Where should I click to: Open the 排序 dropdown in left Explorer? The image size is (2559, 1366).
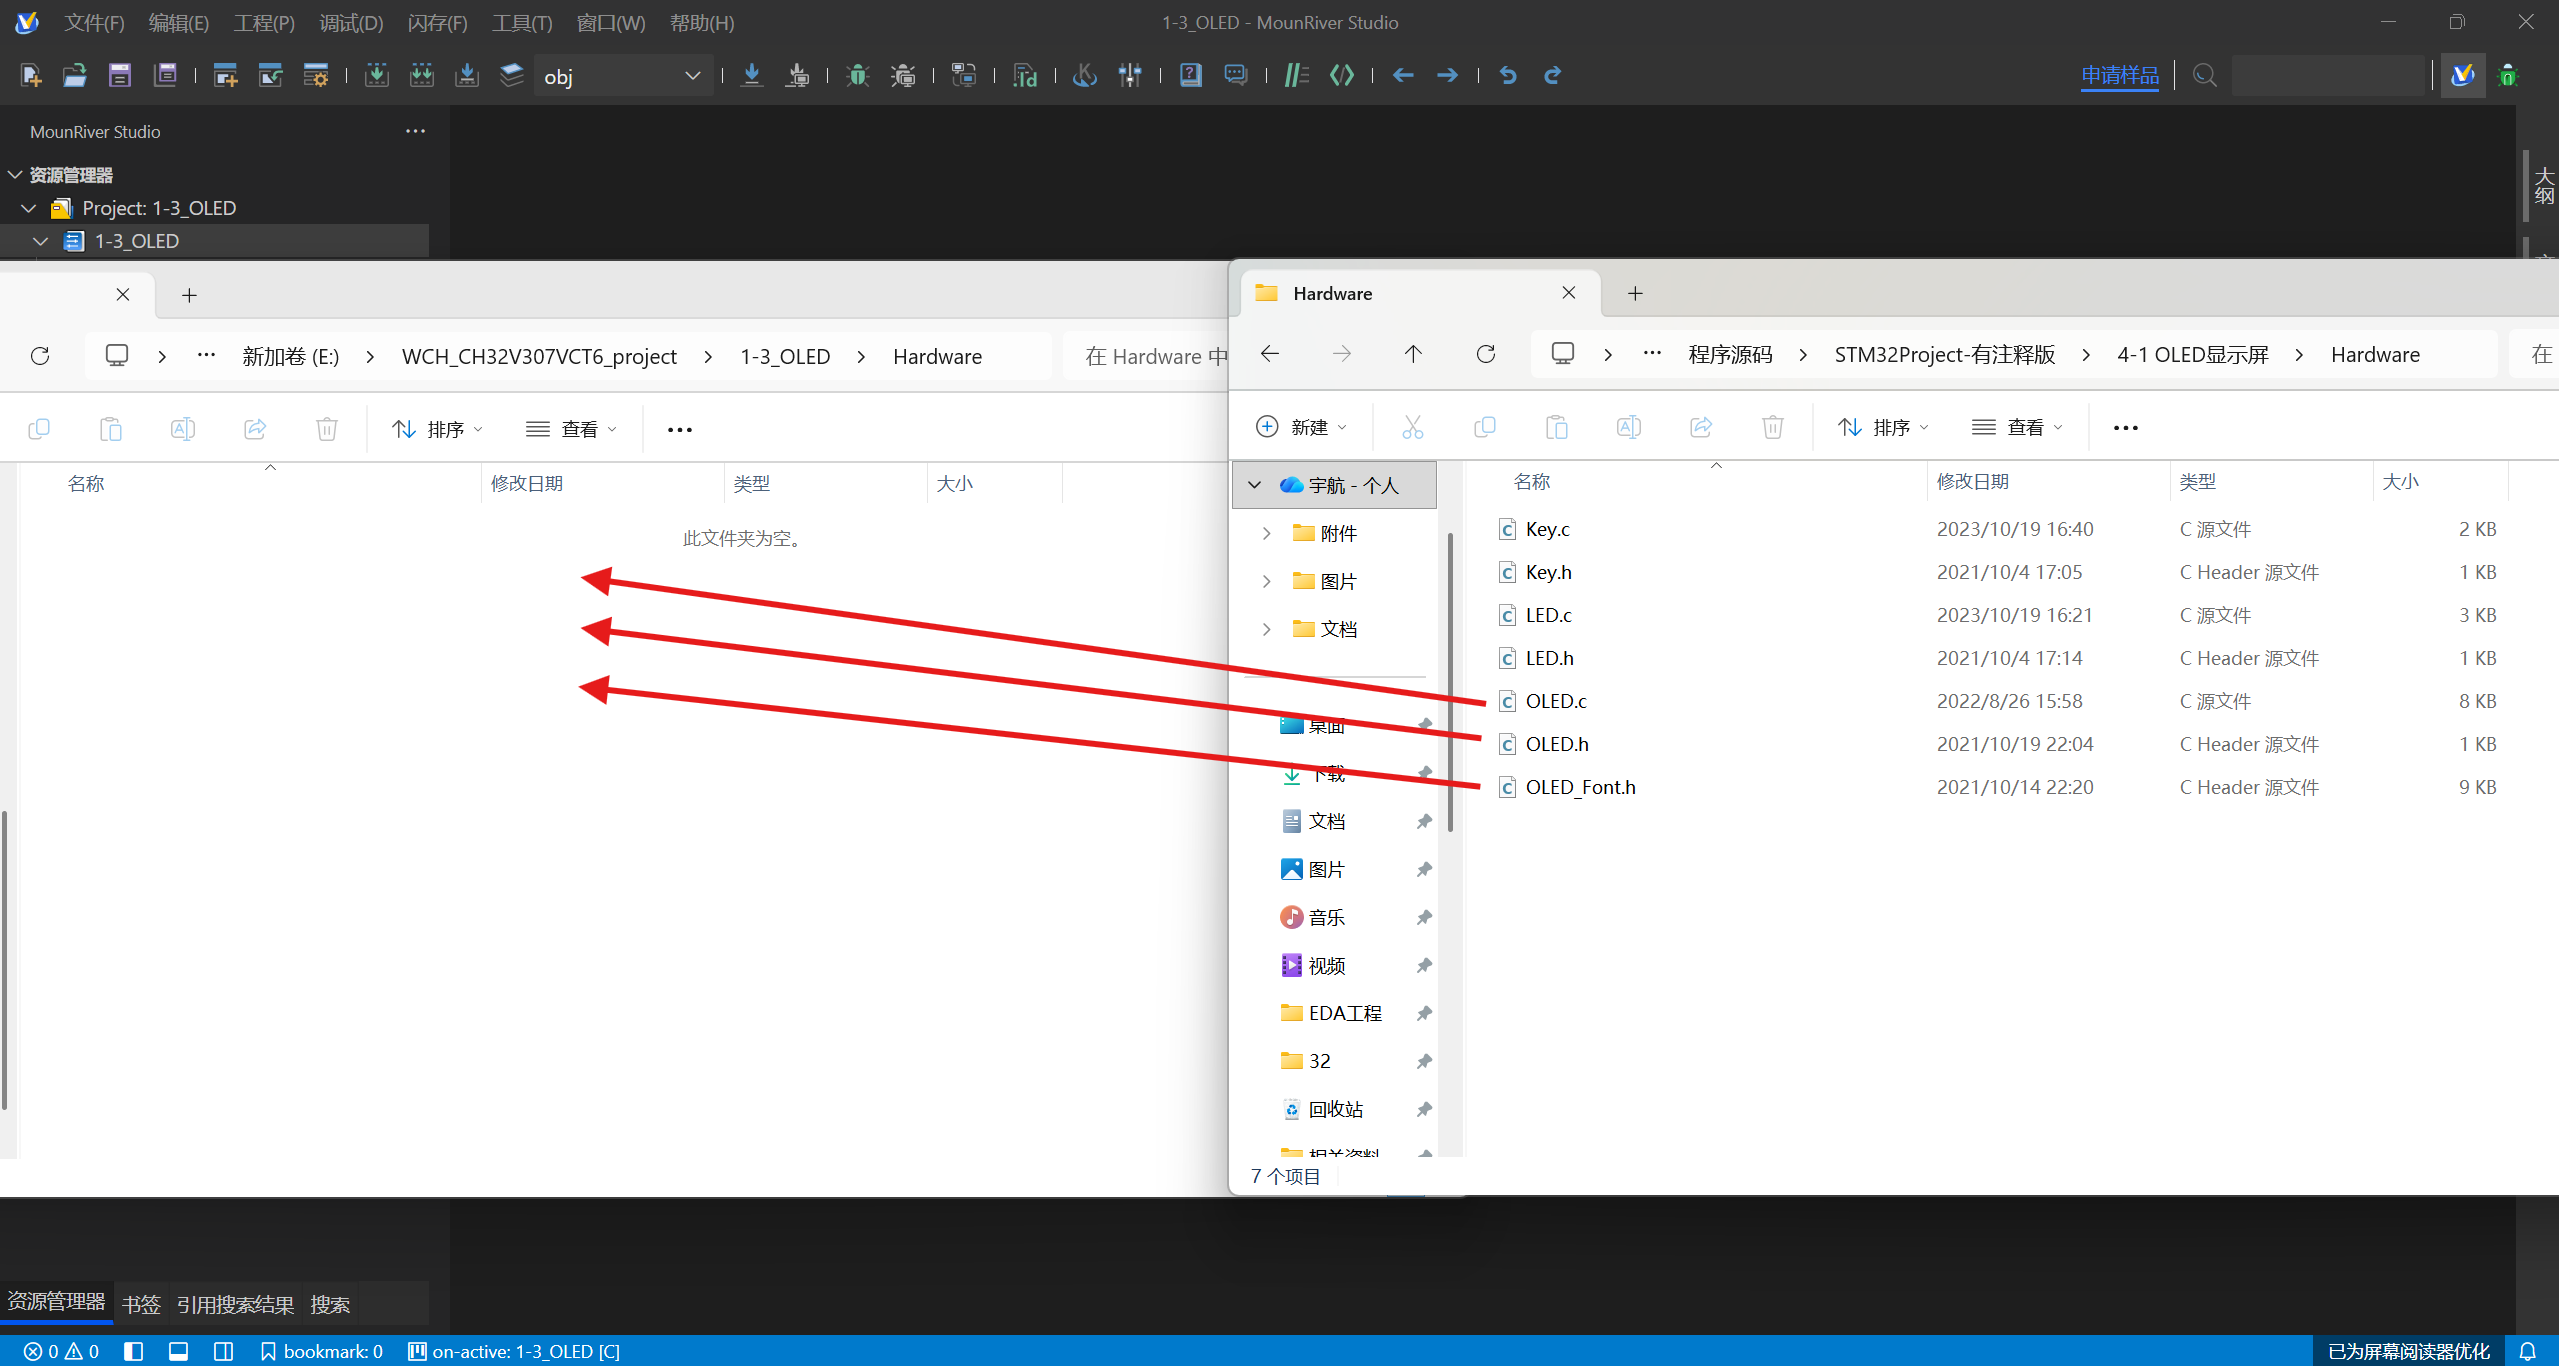pos(438,429)
